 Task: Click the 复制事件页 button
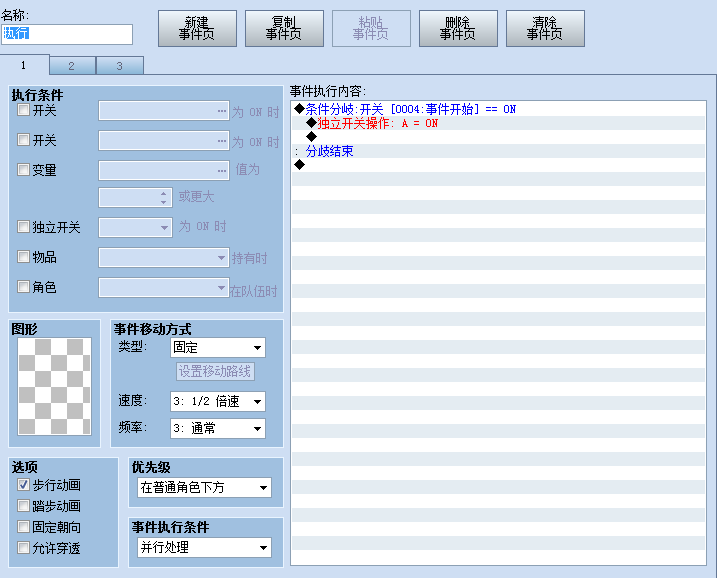(284, 28)
